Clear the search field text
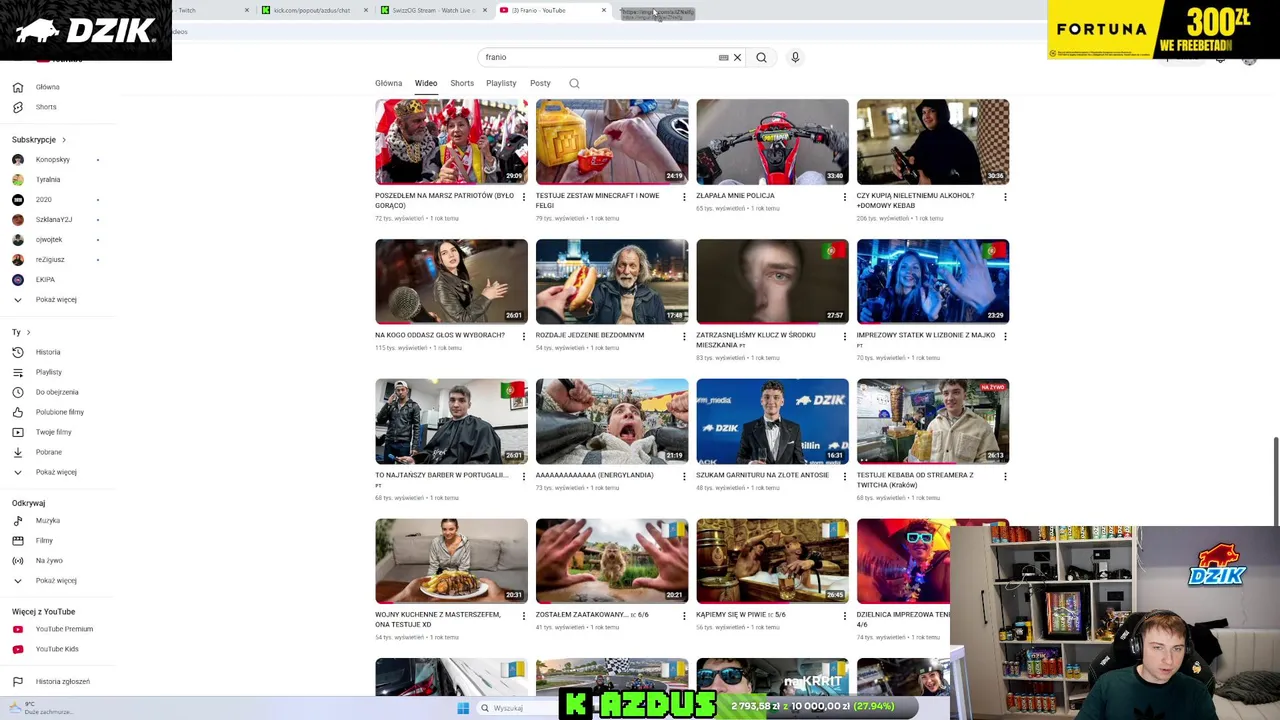Viewport: 1280px width, 720px height. pyautogui.click(x=737, y=57)
